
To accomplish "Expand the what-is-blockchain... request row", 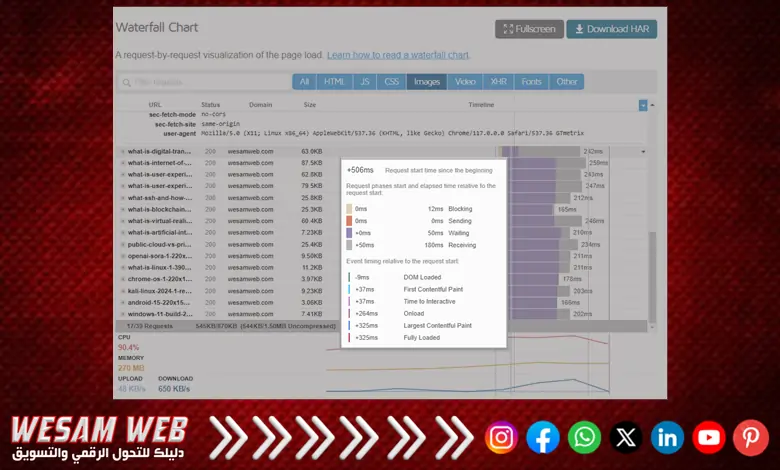I will 123,210.
